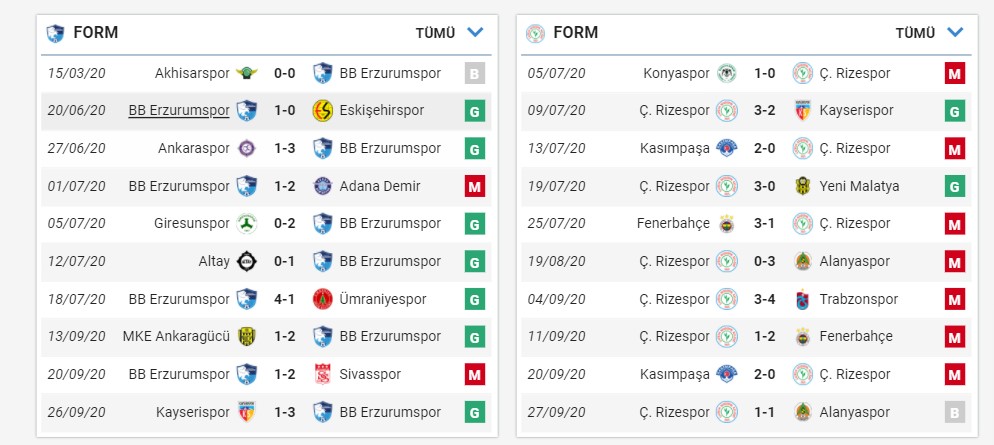Click the Kasımpaşa logo on 13/07/20 row
Image resolution: width=994 pixels, height=445 pixels.
(727, 148)
